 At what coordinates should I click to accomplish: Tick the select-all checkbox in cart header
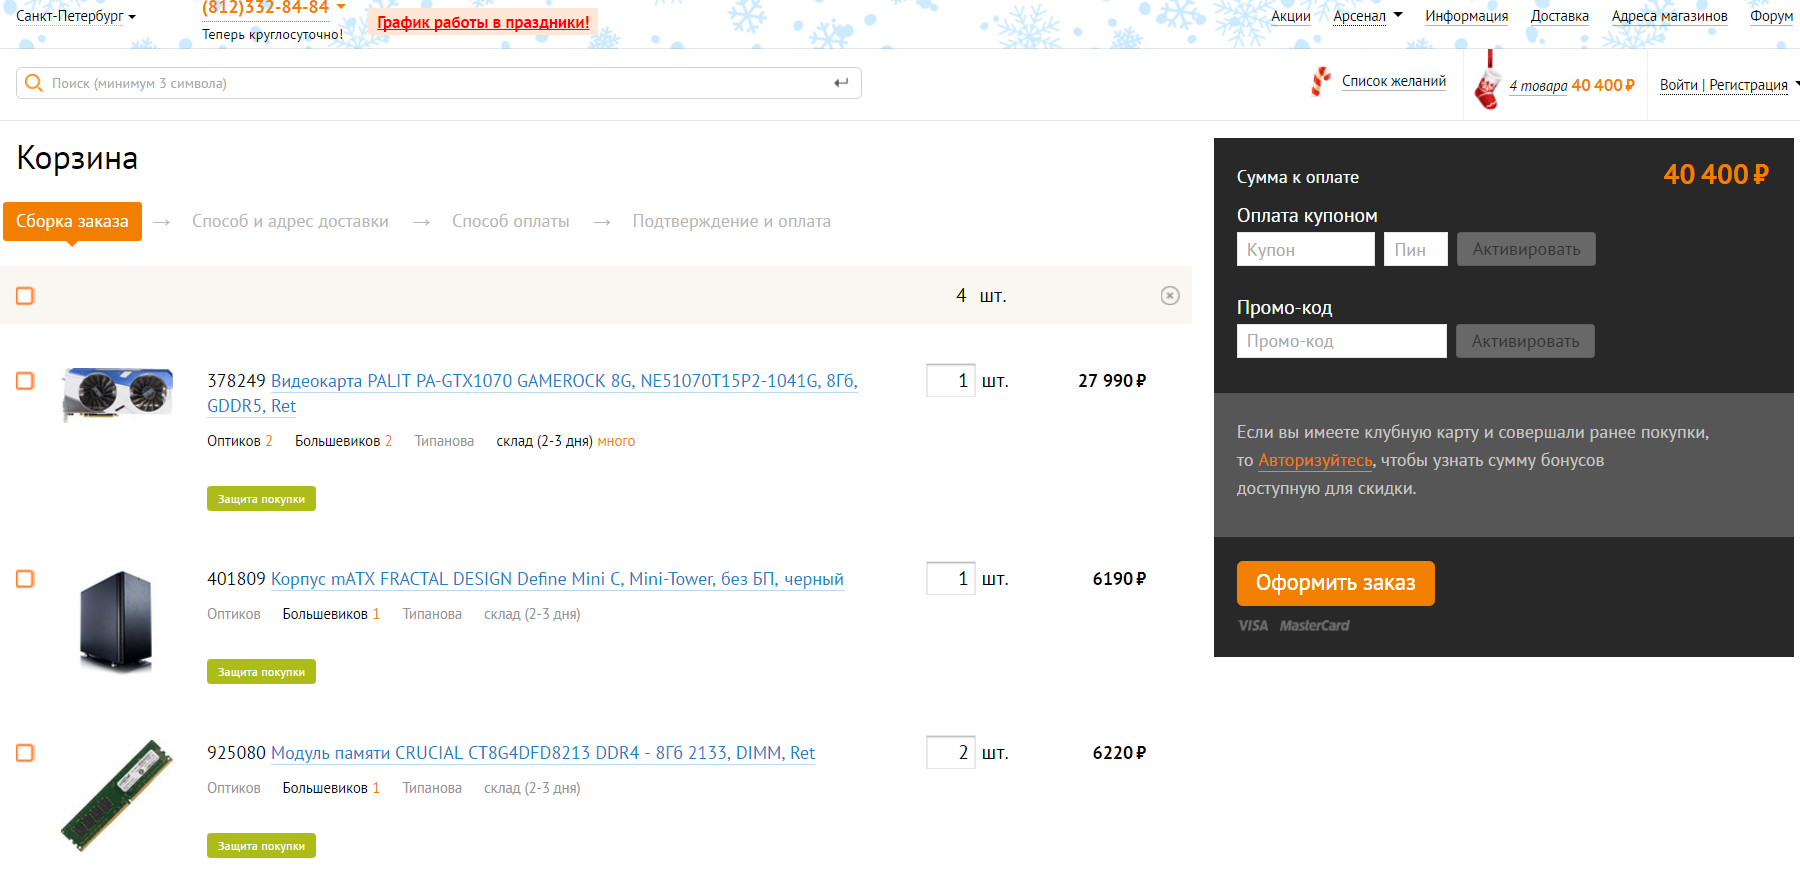click(25, 295)
